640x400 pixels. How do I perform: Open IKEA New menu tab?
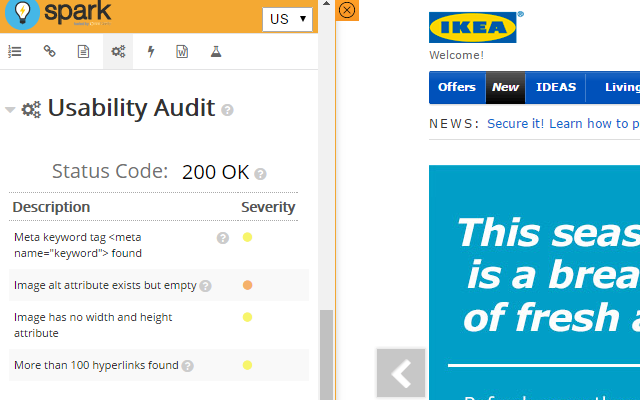click(x=505, y=87)
